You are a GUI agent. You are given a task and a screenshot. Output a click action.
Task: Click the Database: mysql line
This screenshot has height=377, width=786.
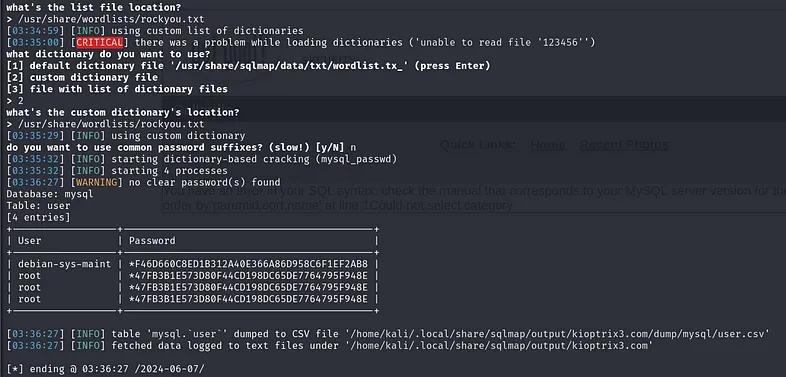(50, 194)
